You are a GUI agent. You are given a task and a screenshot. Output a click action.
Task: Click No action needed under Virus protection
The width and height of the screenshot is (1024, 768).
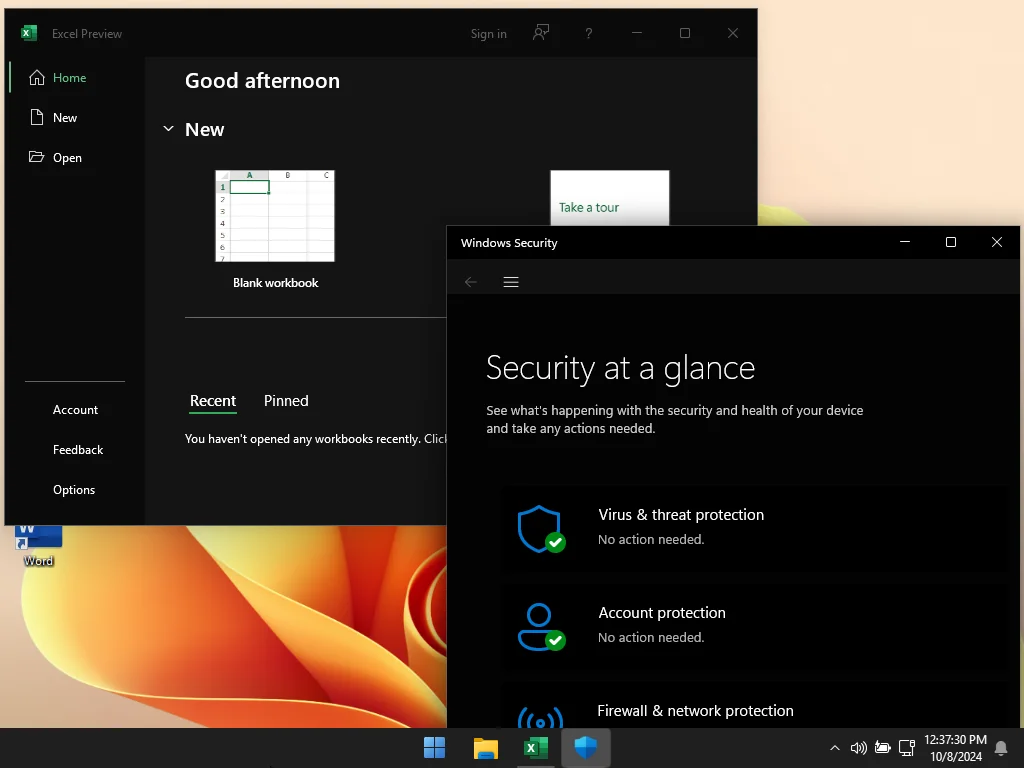[651, 539]
